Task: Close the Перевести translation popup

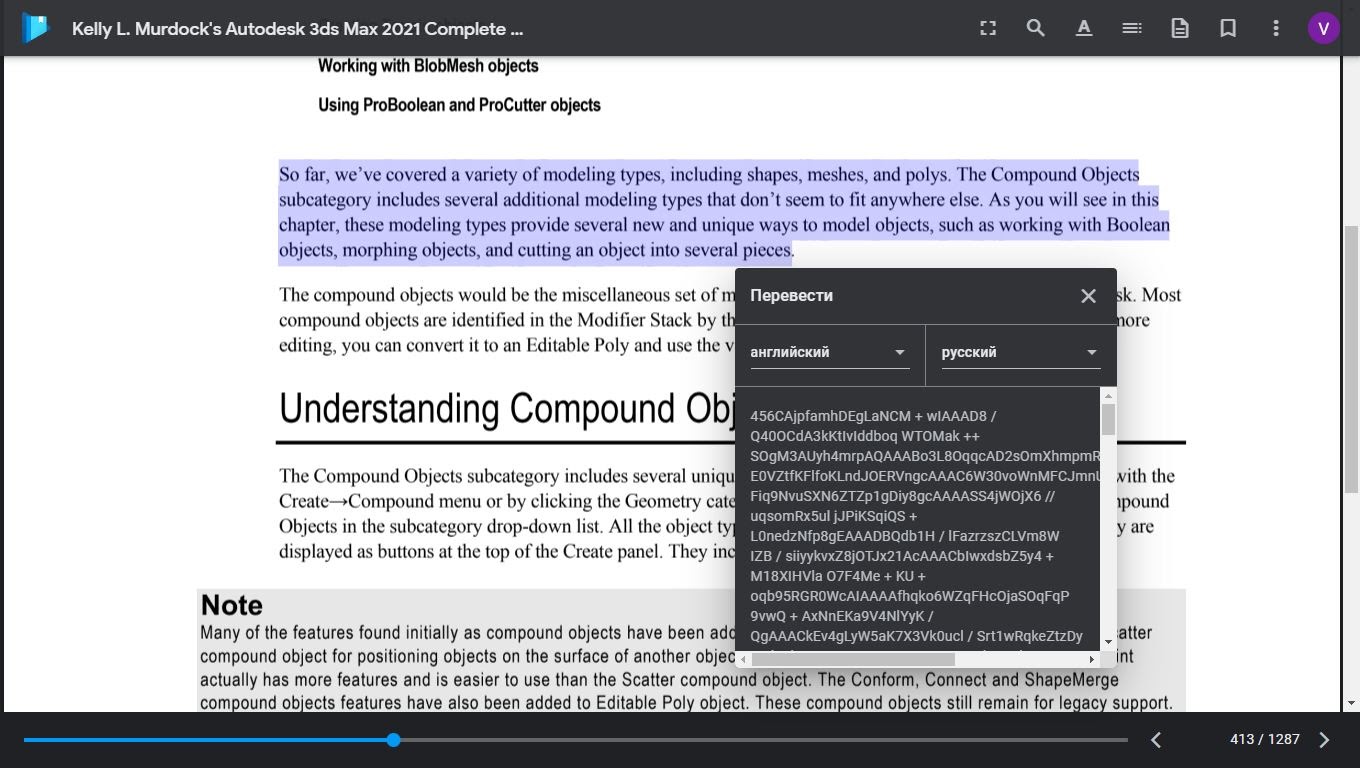Action: 1088,296
